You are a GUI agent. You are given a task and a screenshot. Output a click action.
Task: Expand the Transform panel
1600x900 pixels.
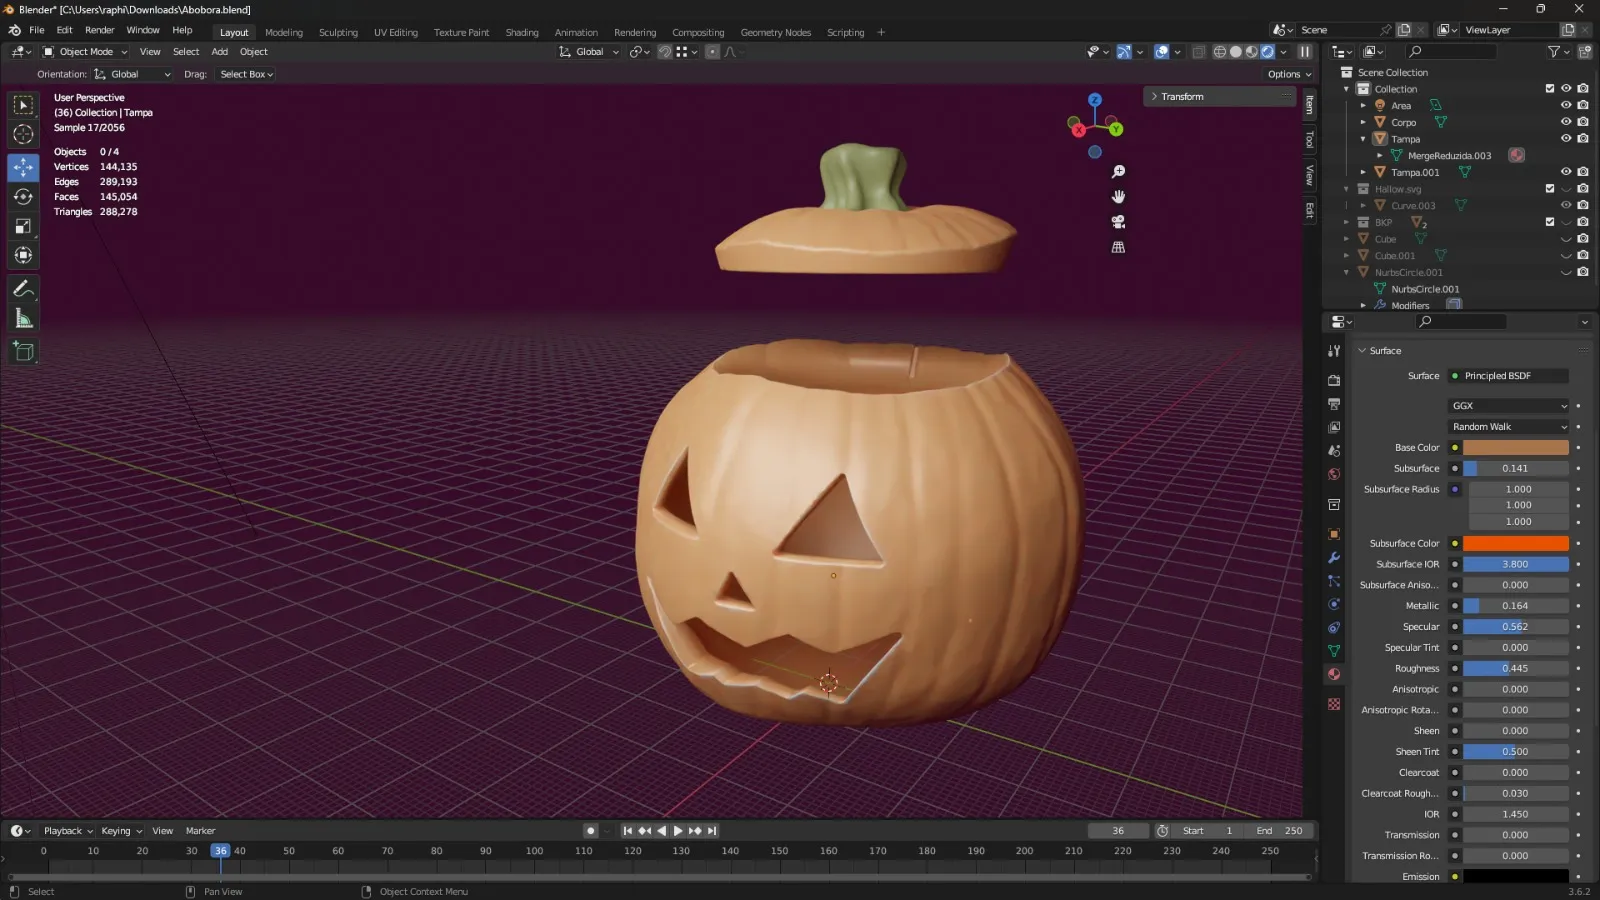[x=1182, y=97]
